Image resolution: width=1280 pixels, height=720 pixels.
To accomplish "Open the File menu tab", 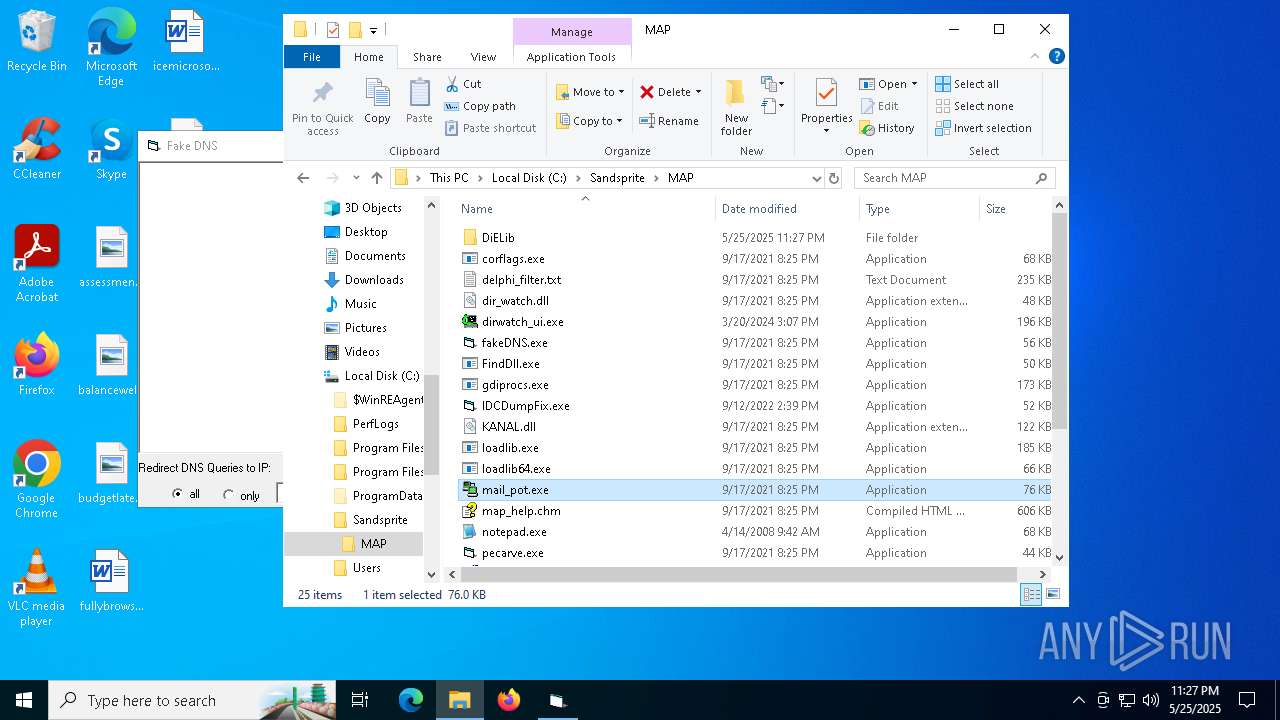I will [312, 57].
